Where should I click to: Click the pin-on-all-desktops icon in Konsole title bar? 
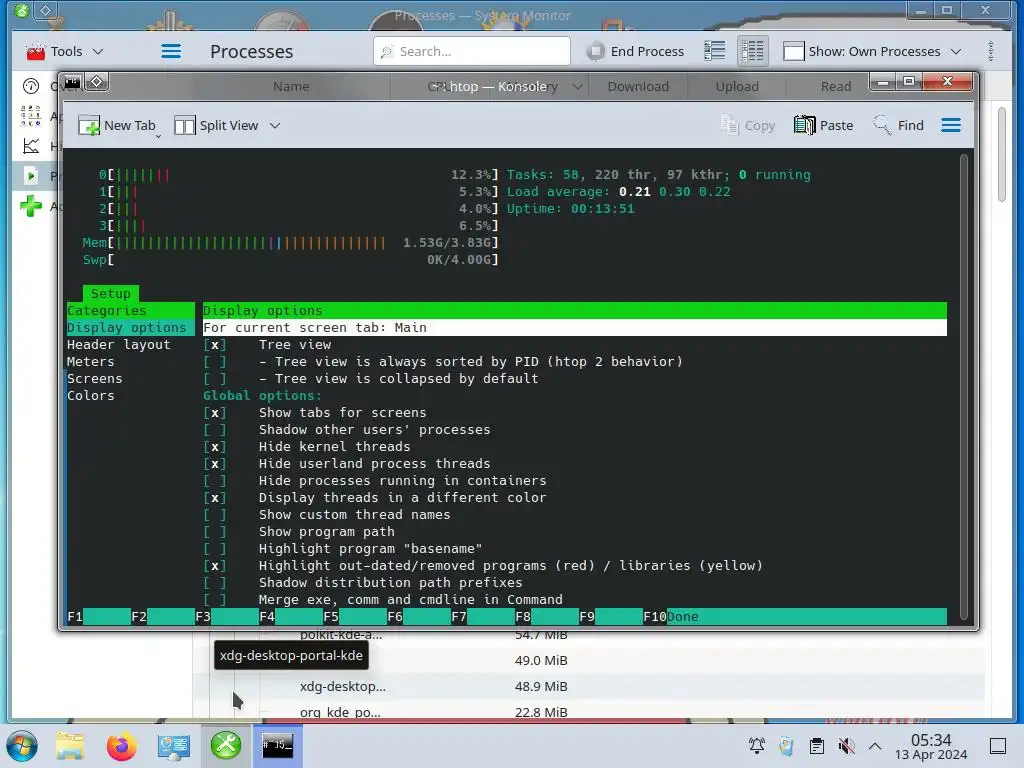[x=97, y=82]
